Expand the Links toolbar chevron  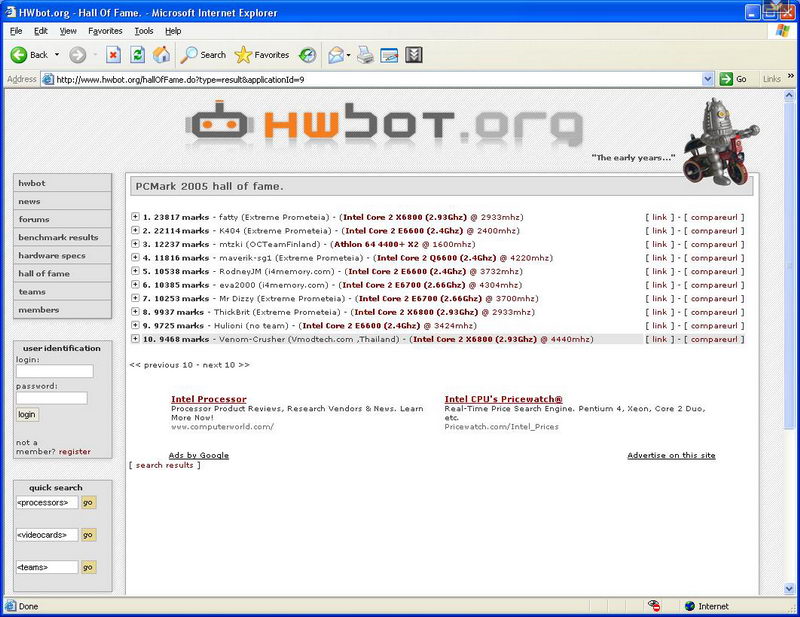coord(791,76)
